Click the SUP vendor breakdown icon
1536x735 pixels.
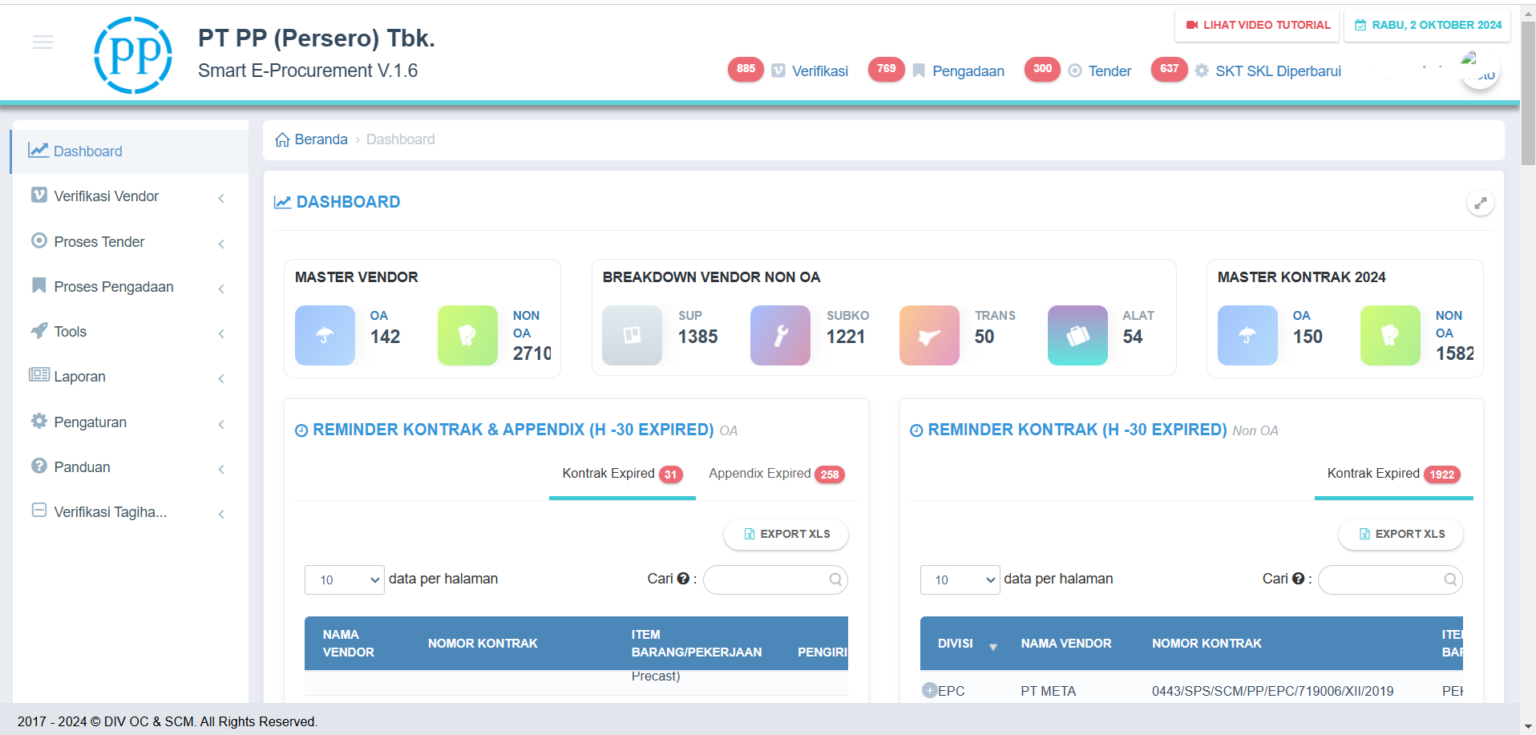(632, 335)
